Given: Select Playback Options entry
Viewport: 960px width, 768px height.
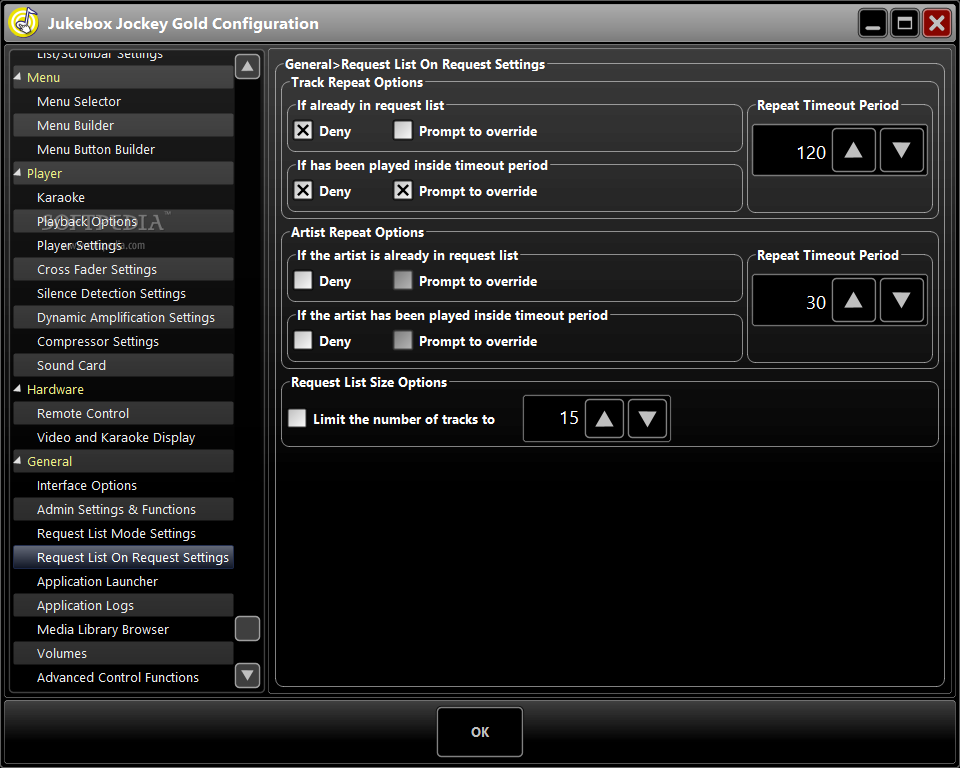Looking at the screenshot, I should (x=123, y=222).
